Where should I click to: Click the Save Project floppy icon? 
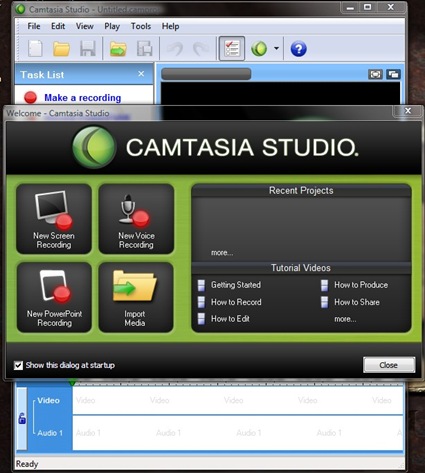click(88, 49)
